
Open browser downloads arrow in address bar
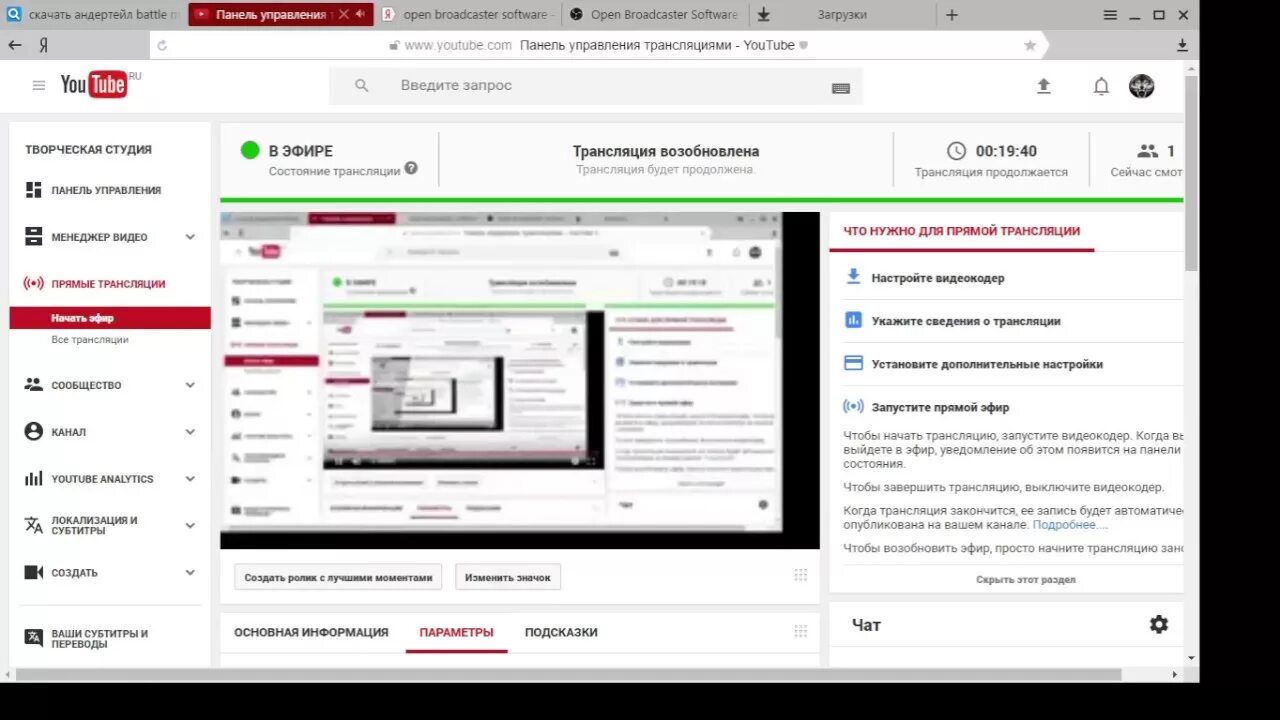[x=1182, y=45]
